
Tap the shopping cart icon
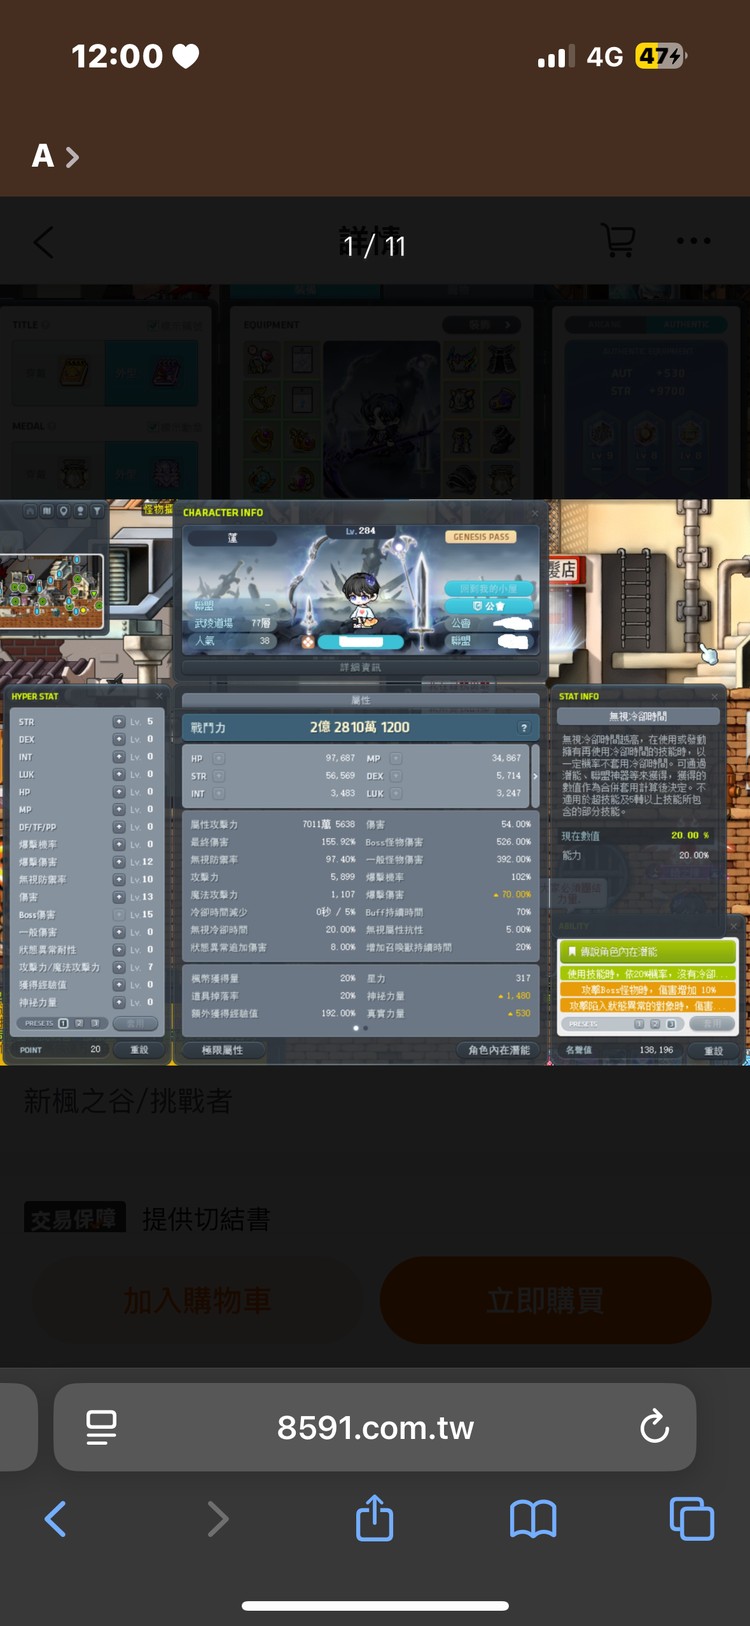tap(618, 240)
